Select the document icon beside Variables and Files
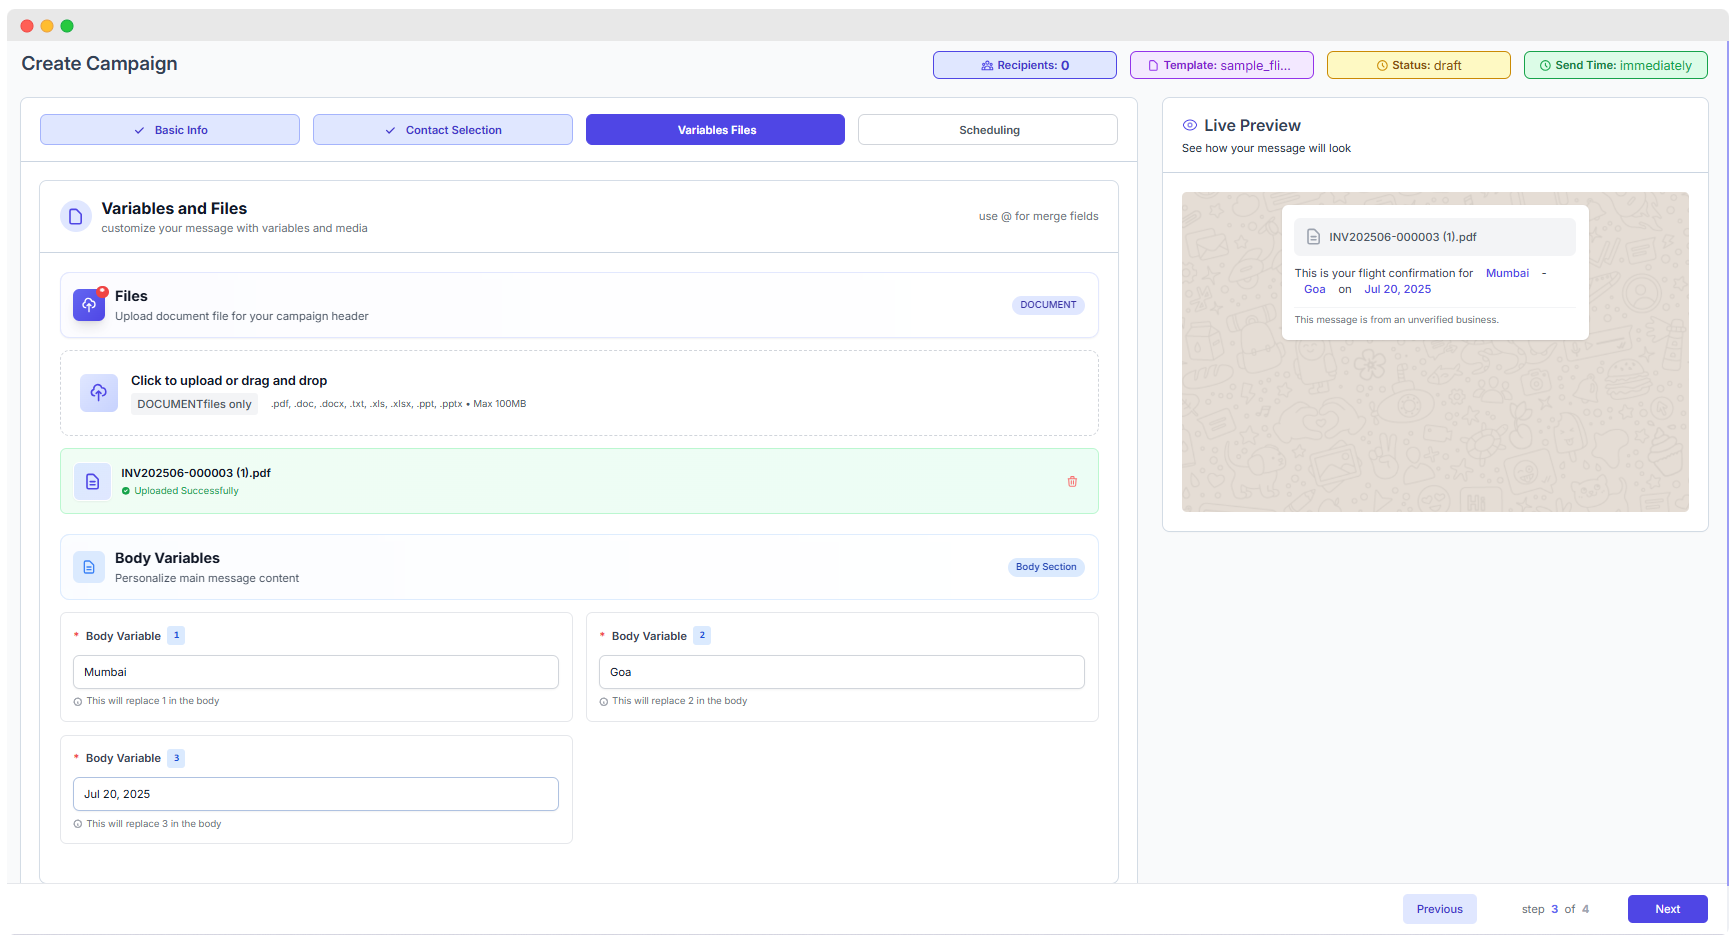1736x944 pixels. tap(76, 216)
